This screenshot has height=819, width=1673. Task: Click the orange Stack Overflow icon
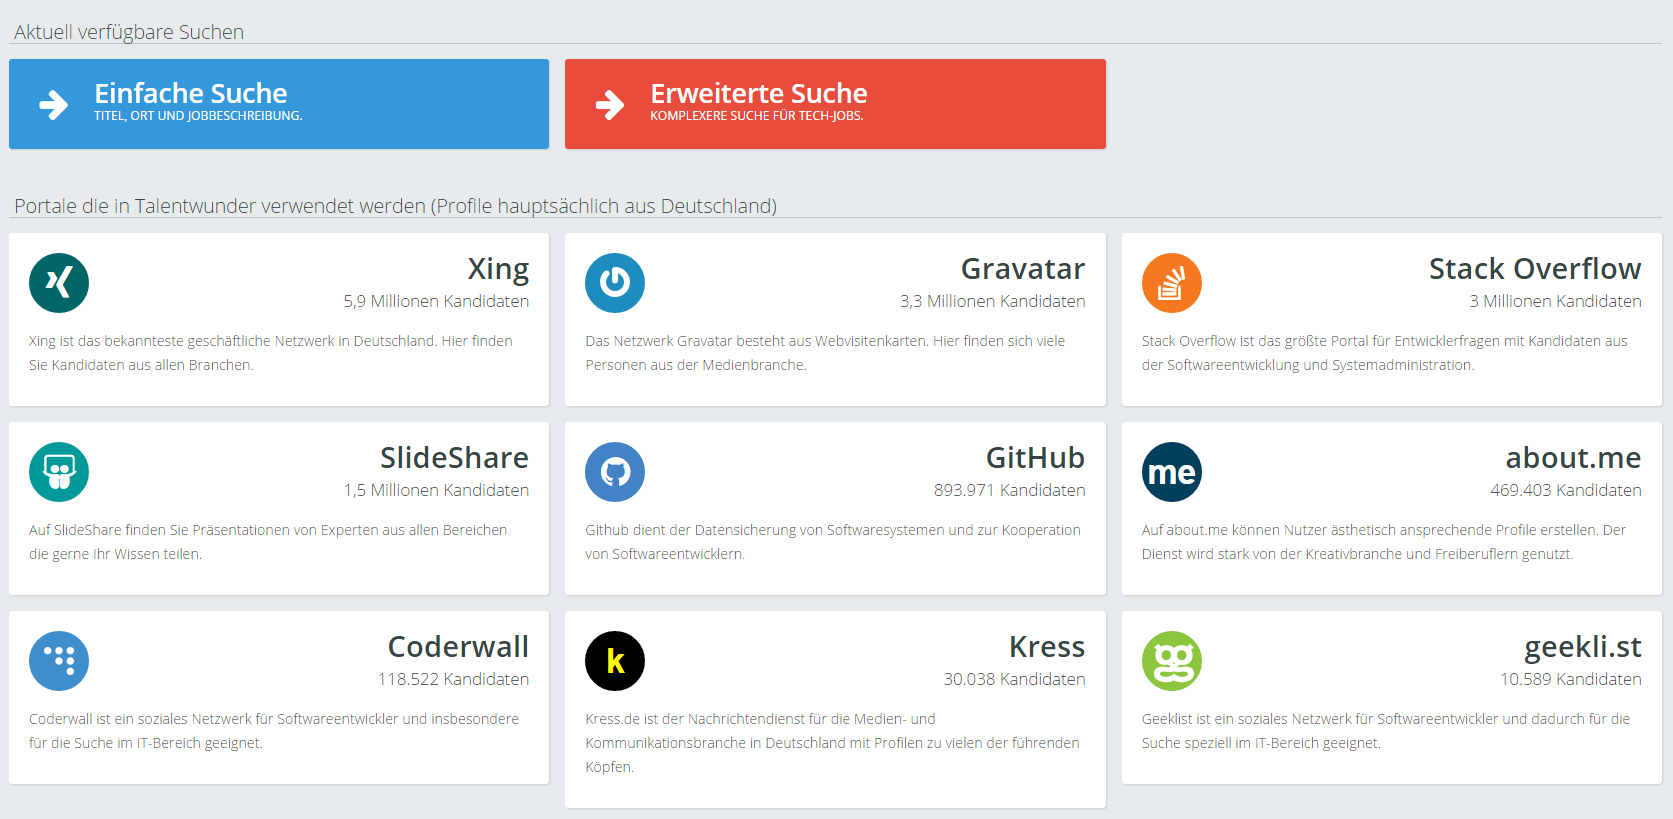1171,283
